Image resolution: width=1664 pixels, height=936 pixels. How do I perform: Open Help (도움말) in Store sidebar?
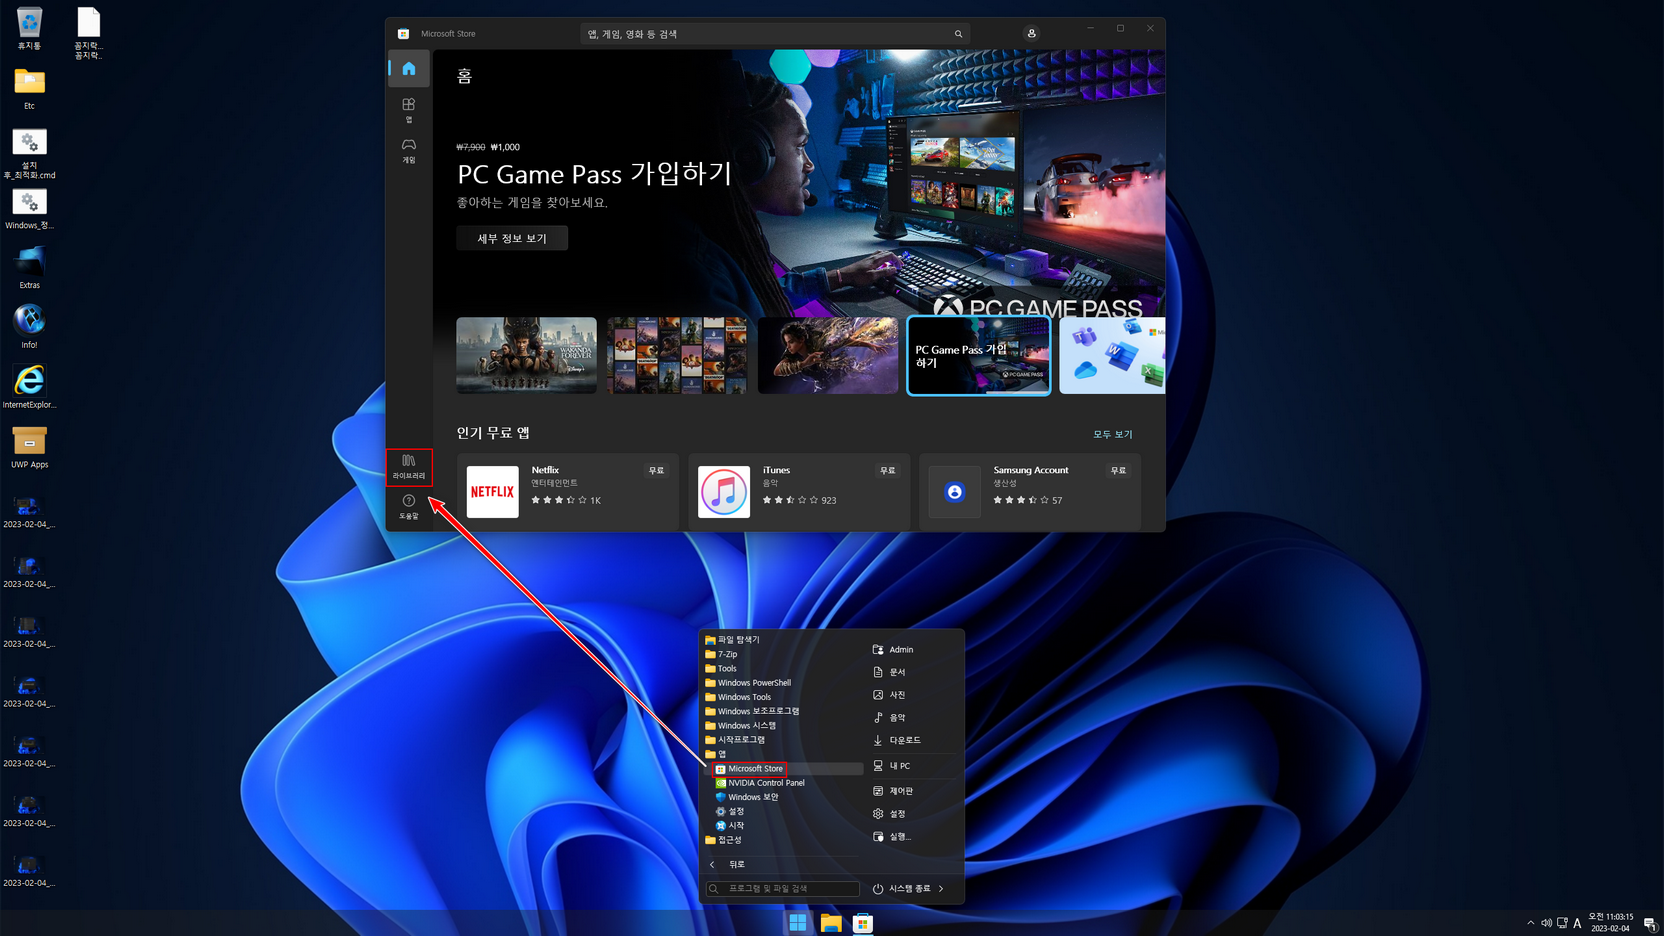(x=409, y=507)
